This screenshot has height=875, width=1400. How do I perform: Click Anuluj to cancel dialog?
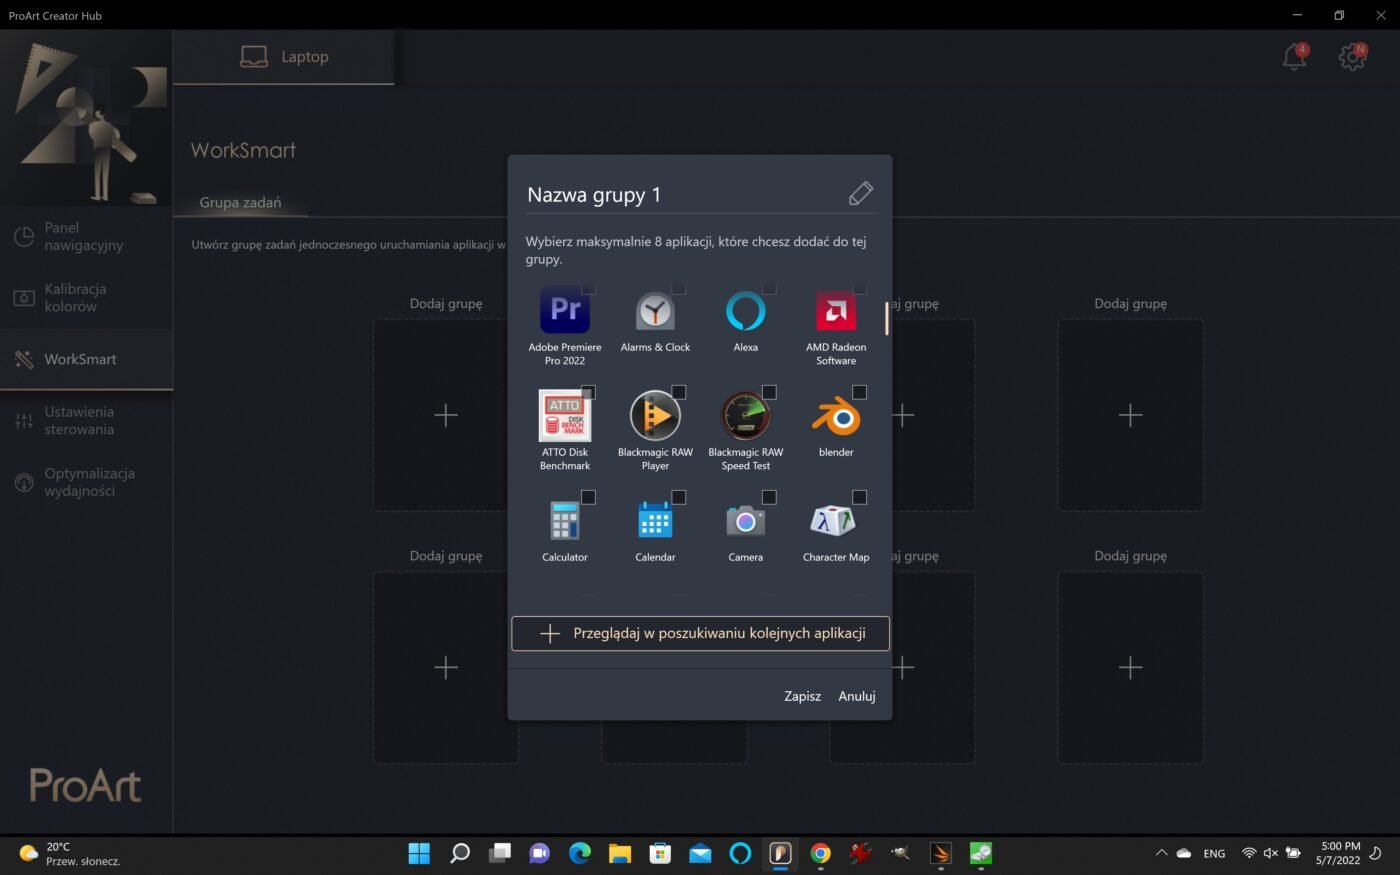tap(856, 696)
